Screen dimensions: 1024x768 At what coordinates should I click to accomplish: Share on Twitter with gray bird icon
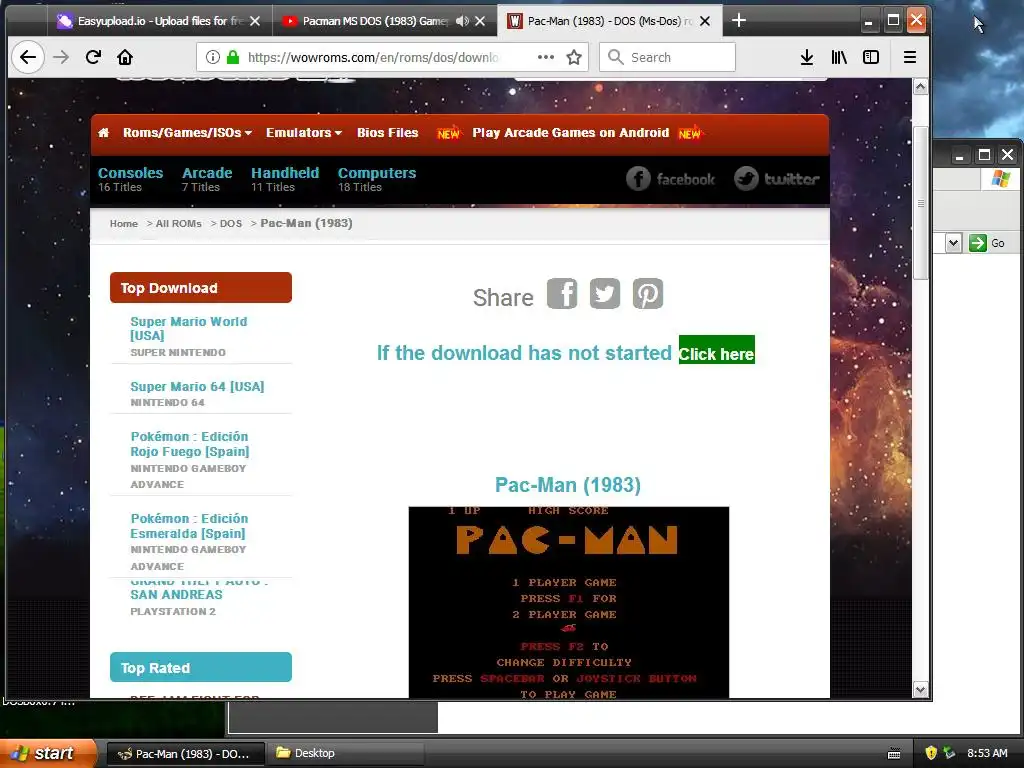pyautogui.click(x=605, y=293)
